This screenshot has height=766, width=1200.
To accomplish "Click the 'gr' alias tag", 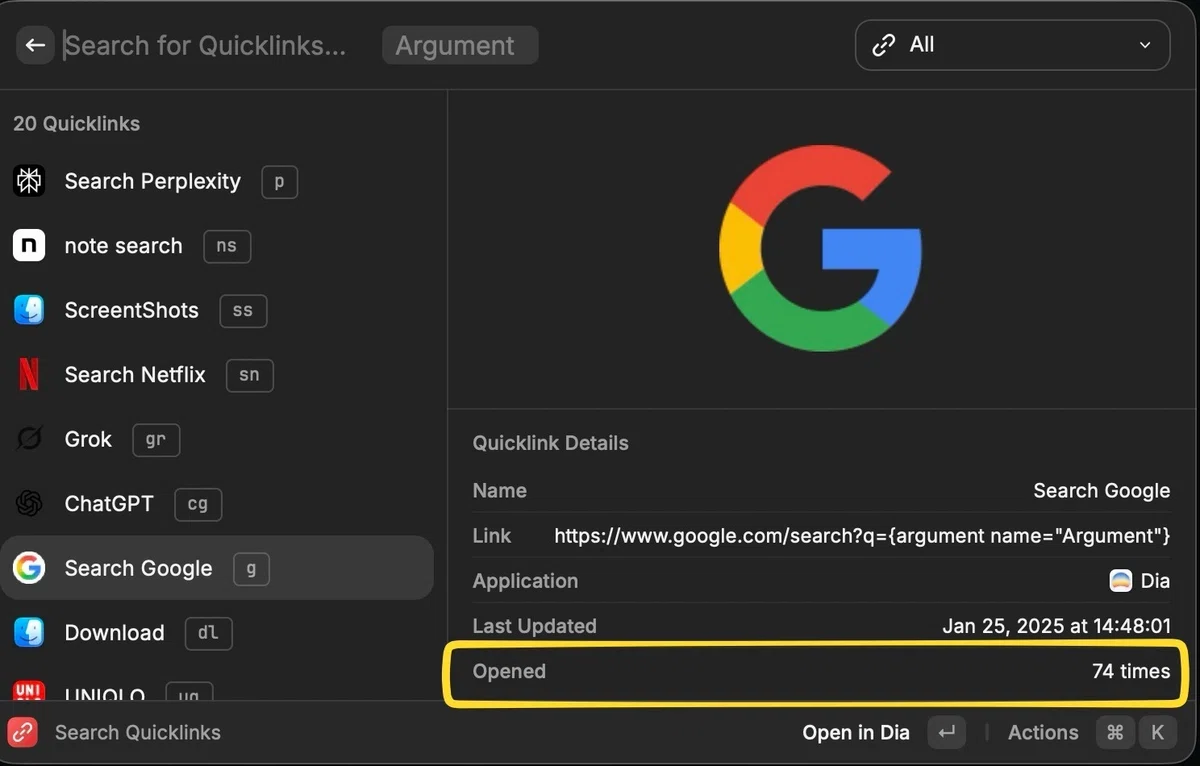I will (x=156, y=440).
